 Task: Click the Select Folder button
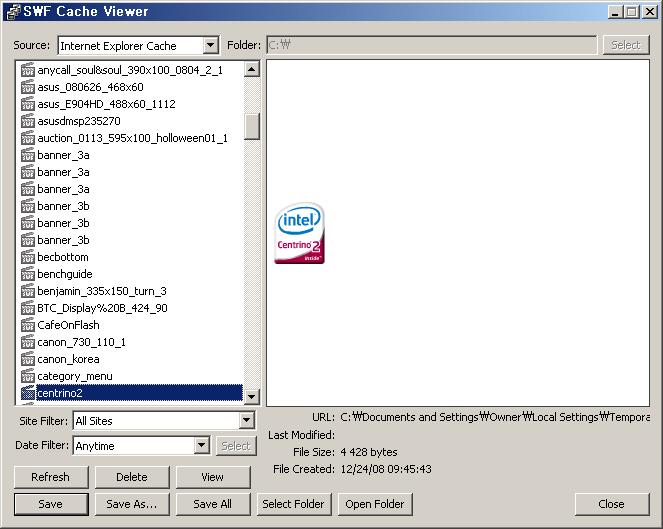(x=293, y=504)
